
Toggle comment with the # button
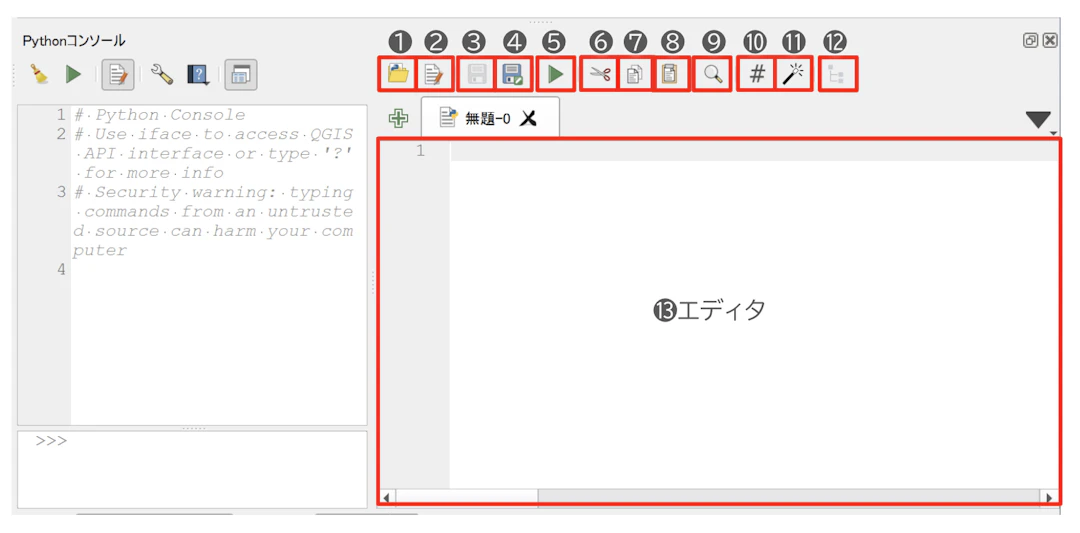757,74
